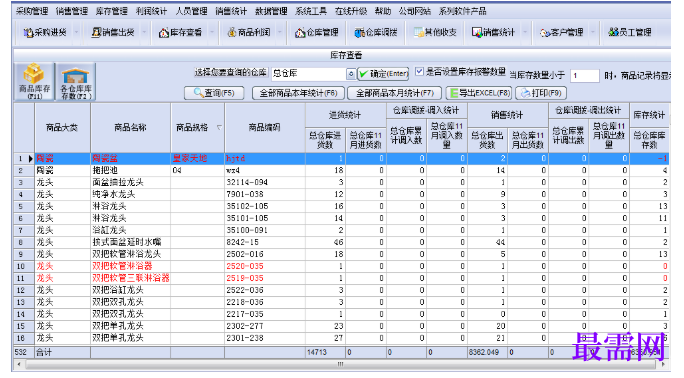Sort by the 商品名称 column header
This screenshot has height=378, width=684.
click(130, 128)
